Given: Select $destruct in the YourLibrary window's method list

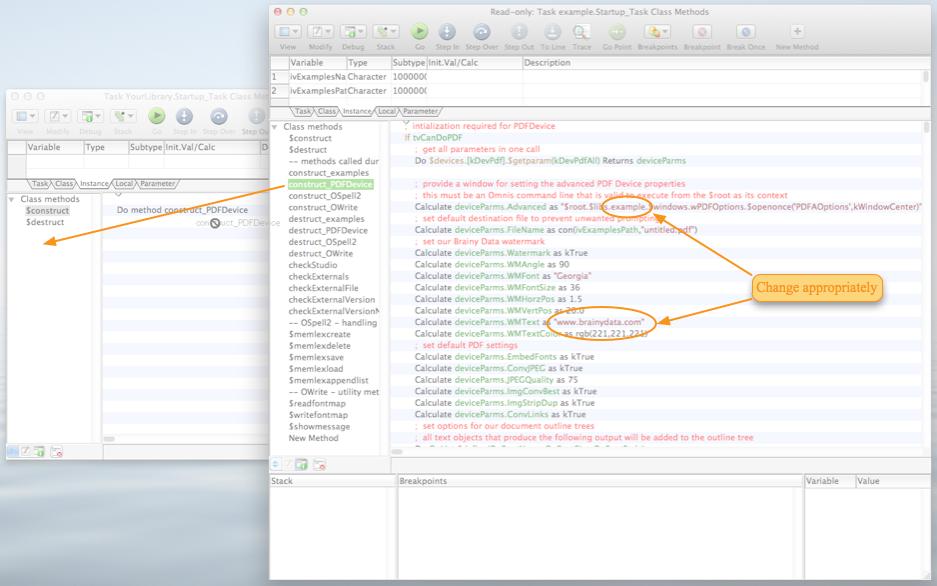Looking at the screenshot, I should [45, 222].
